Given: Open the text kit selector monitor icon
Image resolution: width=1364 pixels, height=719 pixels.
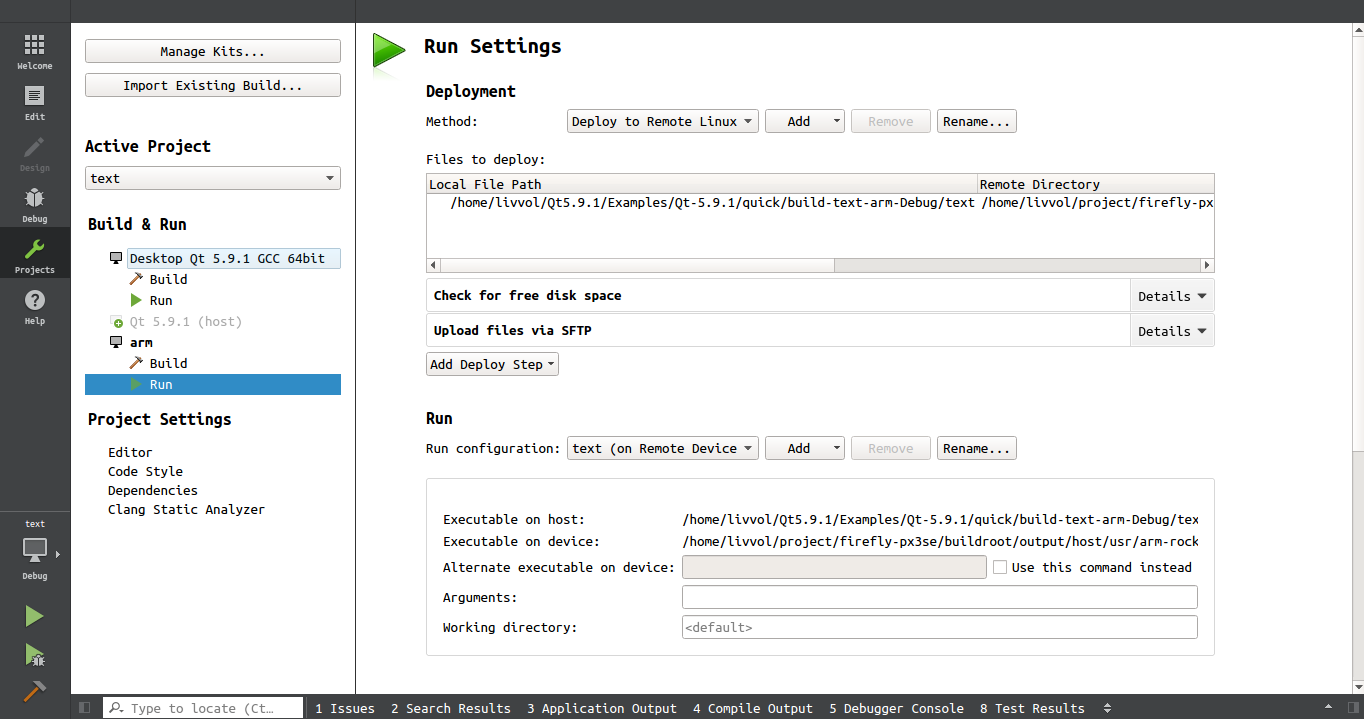Looking at the screenshot, I should [x=35, y=549].
